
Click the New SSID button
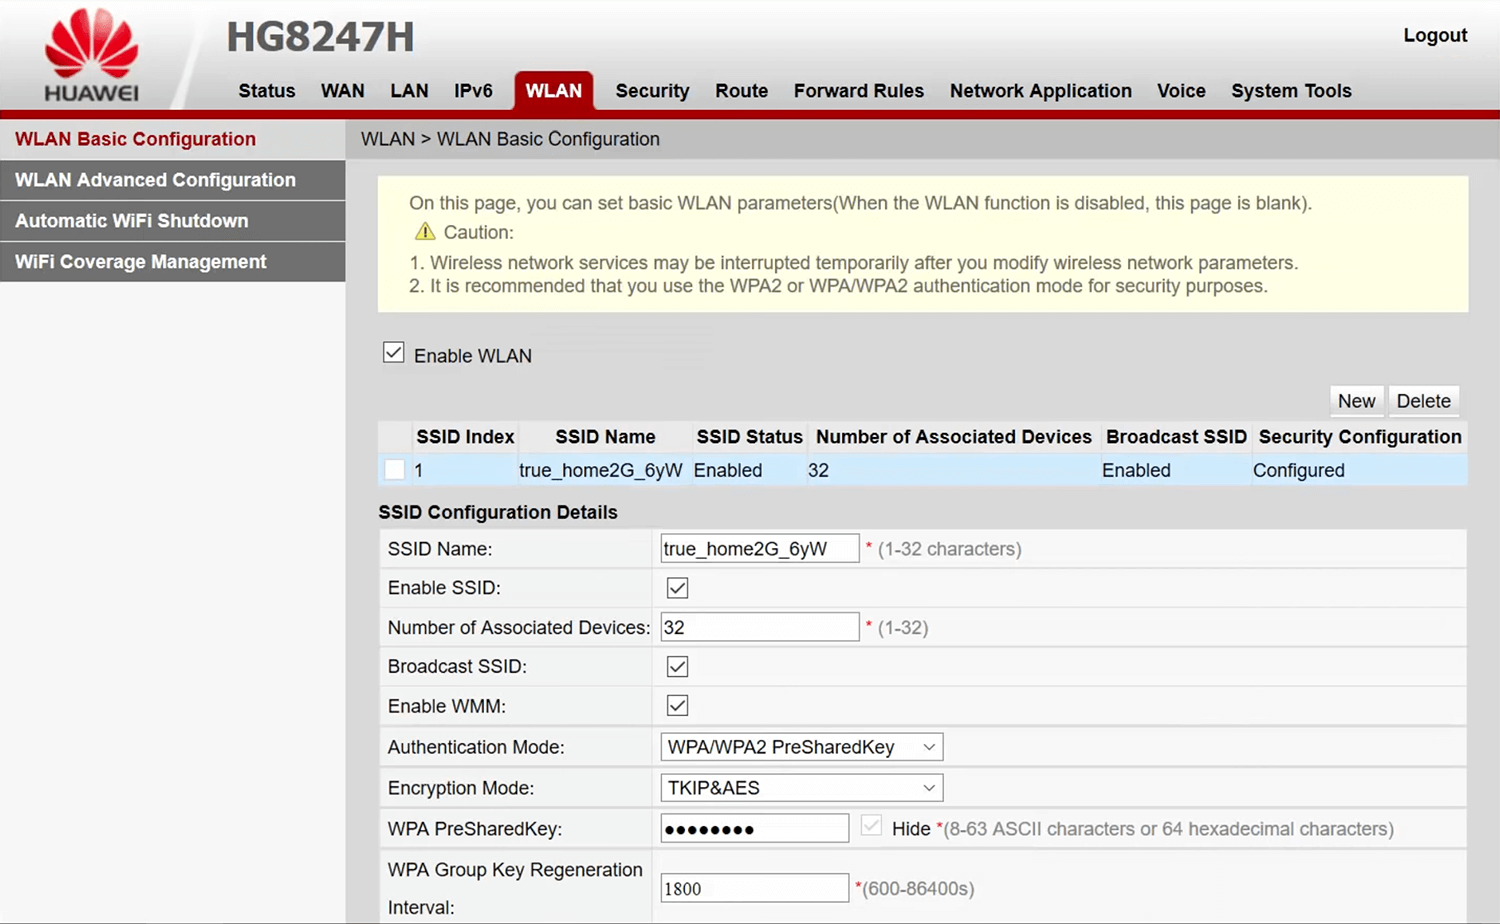click(x=1356, y=401)
